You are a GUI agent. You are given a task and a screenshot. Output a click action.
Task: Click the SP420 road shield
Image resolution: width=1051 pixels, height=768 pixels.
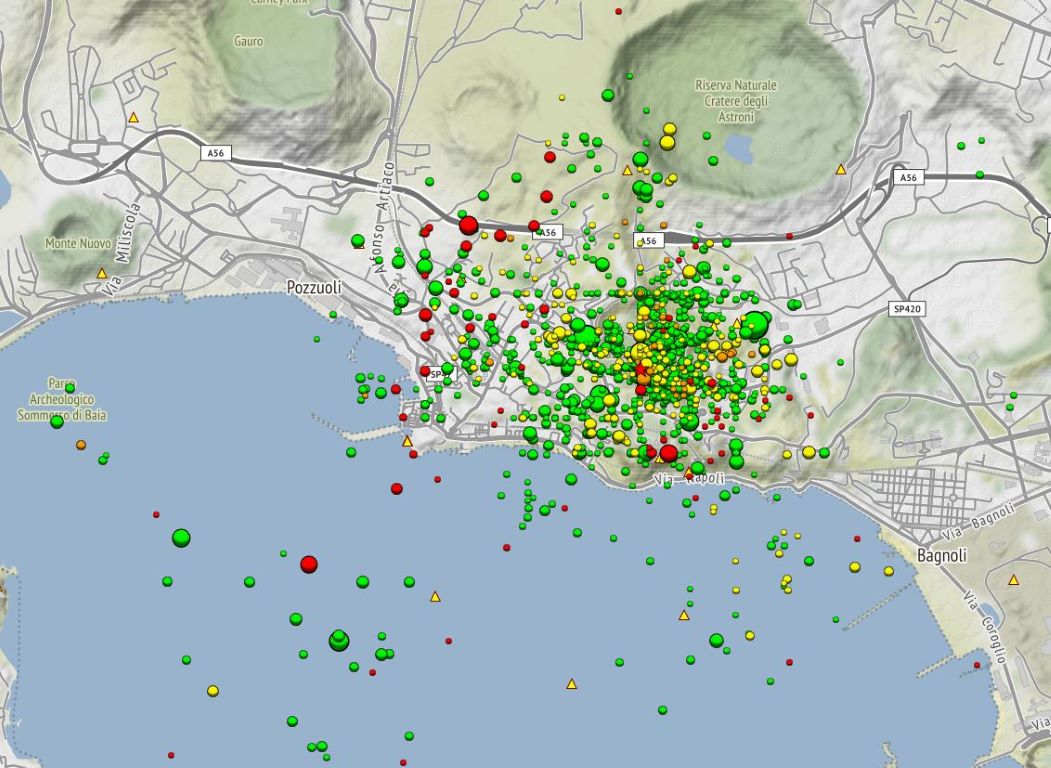tap(905, 310)
